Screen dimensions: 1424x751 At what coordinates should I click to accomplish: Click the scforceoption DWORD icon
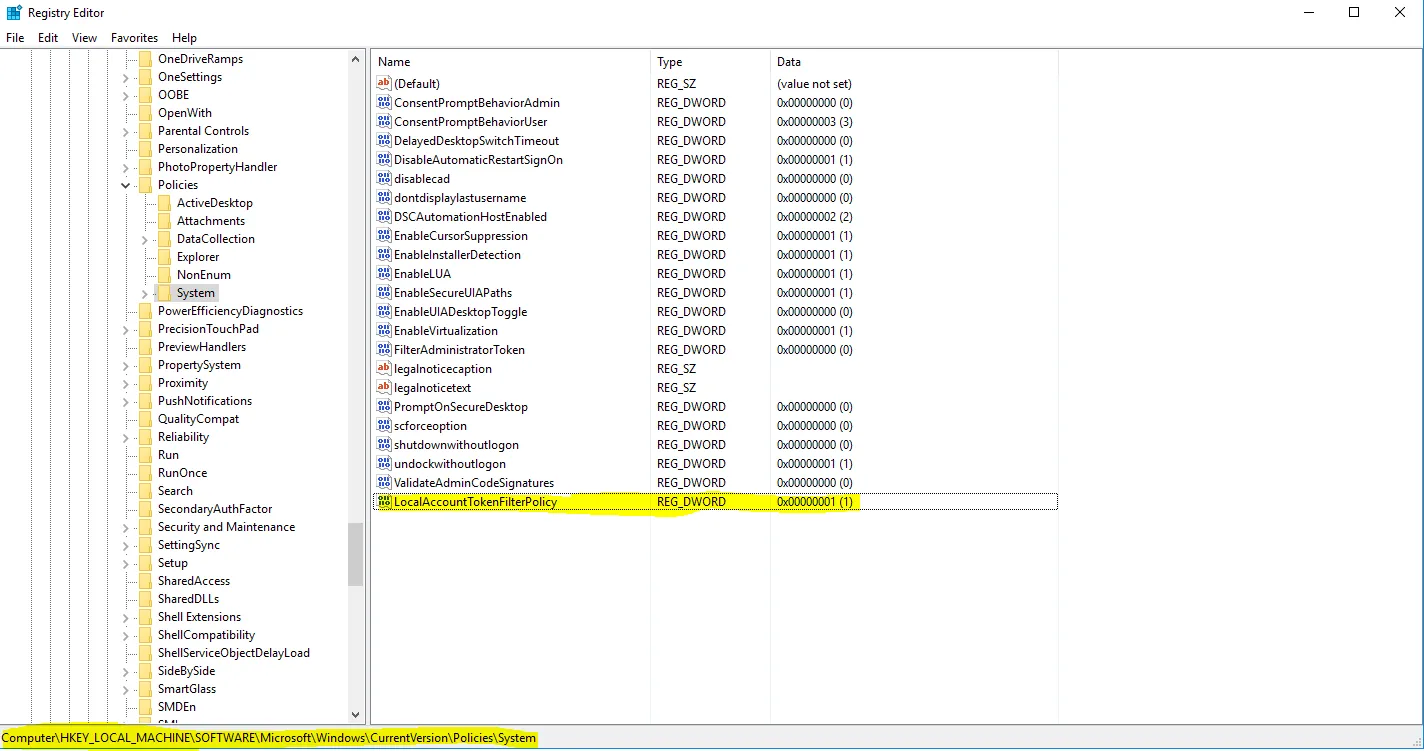pos(384,426)
